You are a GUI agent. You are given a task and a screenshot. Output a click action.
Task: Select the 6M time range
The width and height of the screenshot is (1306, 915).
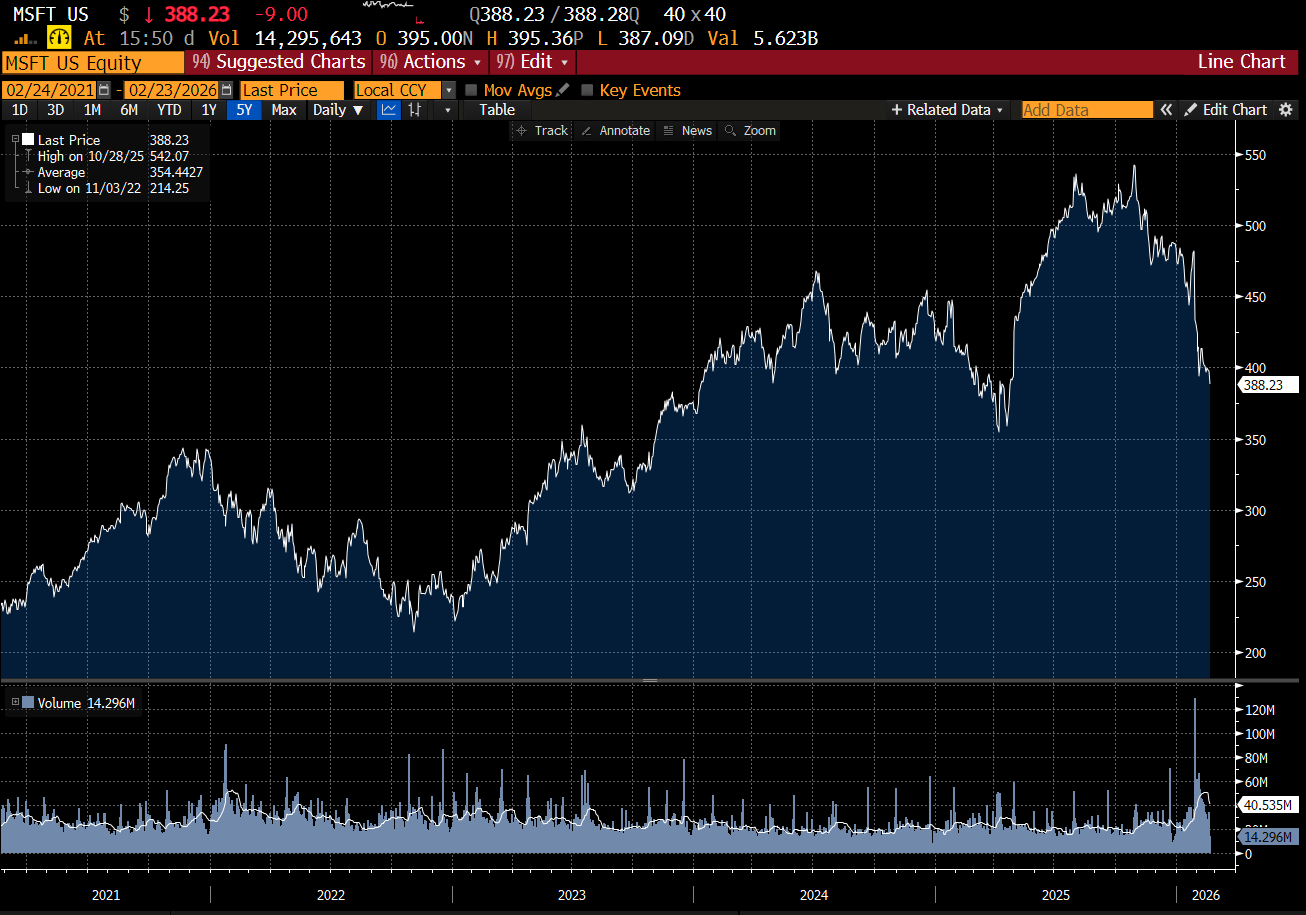pyautogui.click(x=129, y=110)
